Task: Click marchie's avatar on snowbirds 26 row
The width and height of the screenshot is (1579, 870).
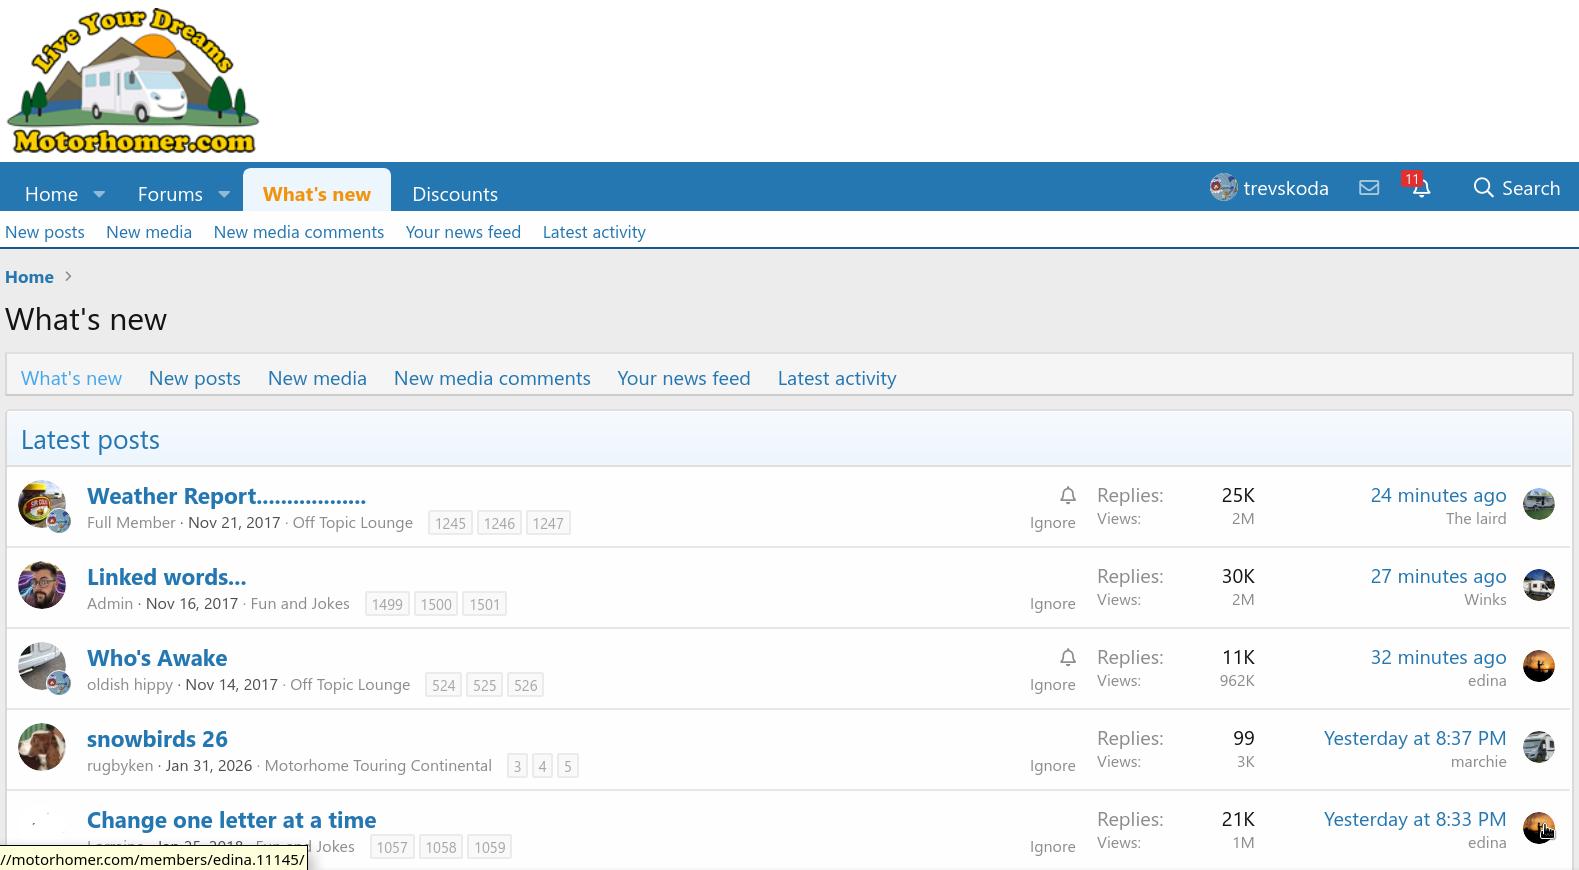Action: coord(1538,747)
